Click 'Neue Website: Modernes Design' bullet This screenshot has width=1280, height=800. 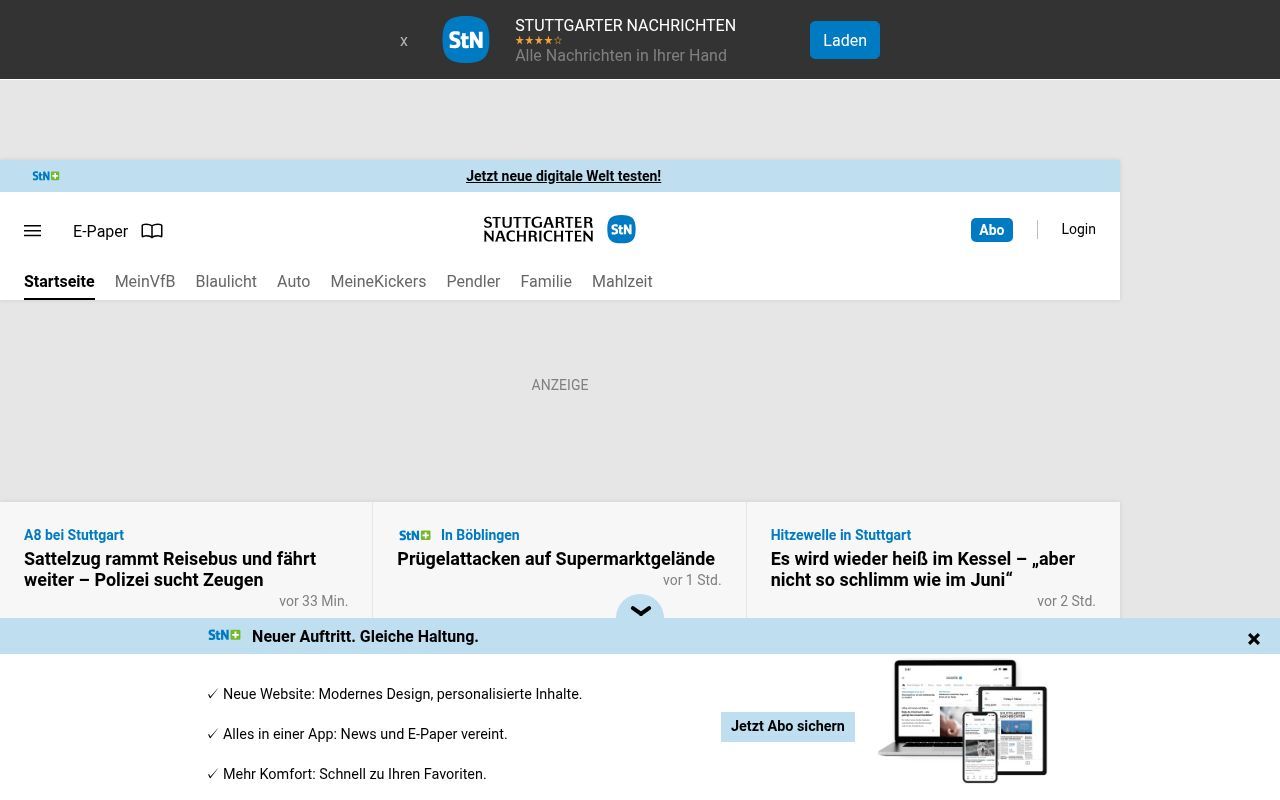pos(402,694)
